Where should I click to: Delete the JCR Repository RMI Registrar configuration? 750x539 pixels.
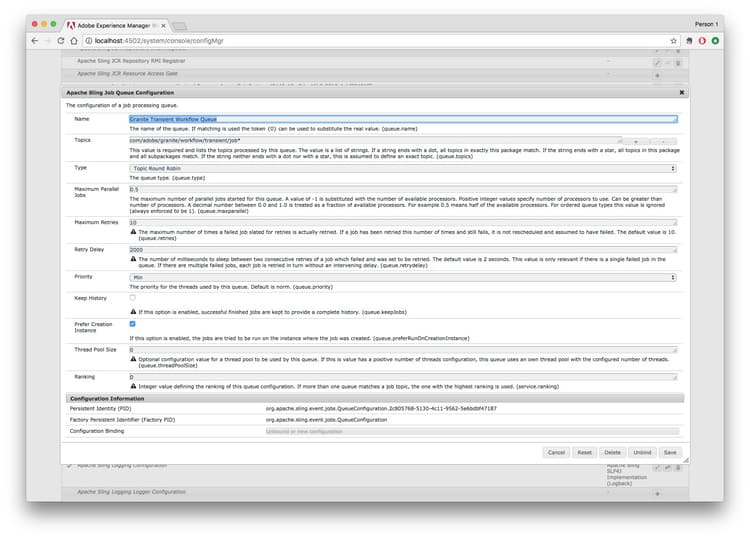678,63
